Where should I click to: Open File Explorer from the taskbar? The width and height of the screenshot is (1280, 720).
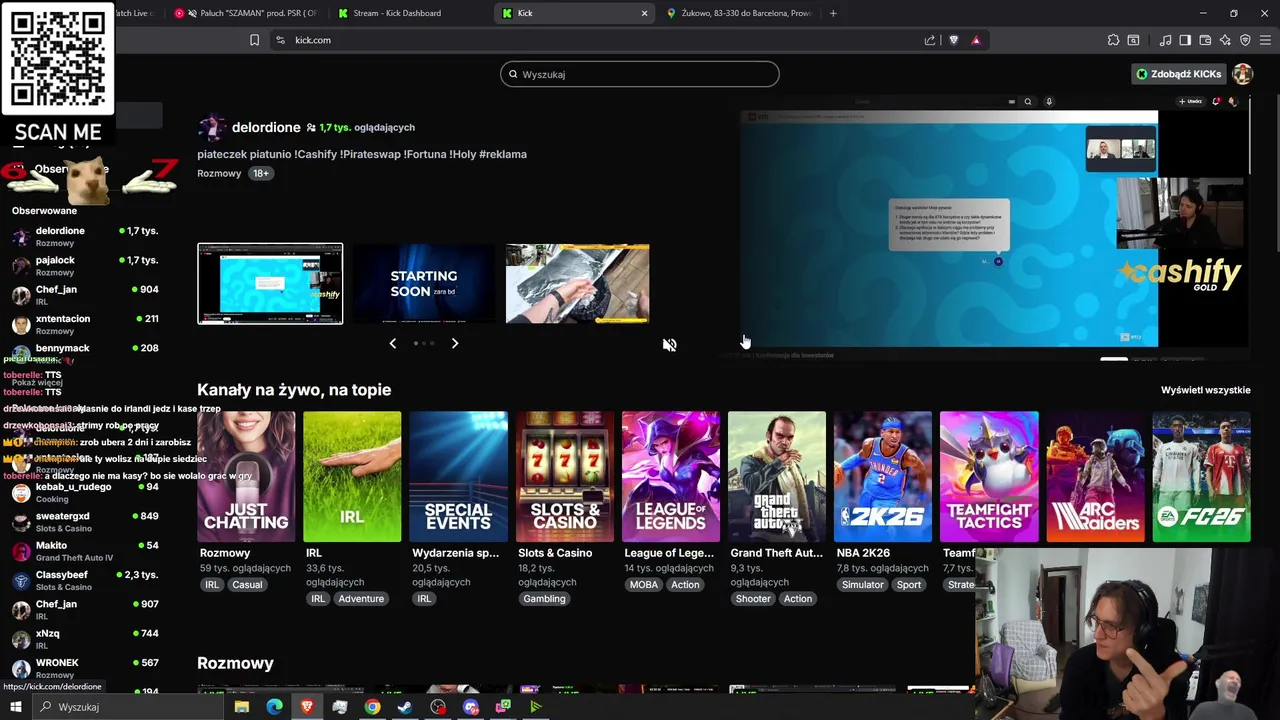click(242, 707)
